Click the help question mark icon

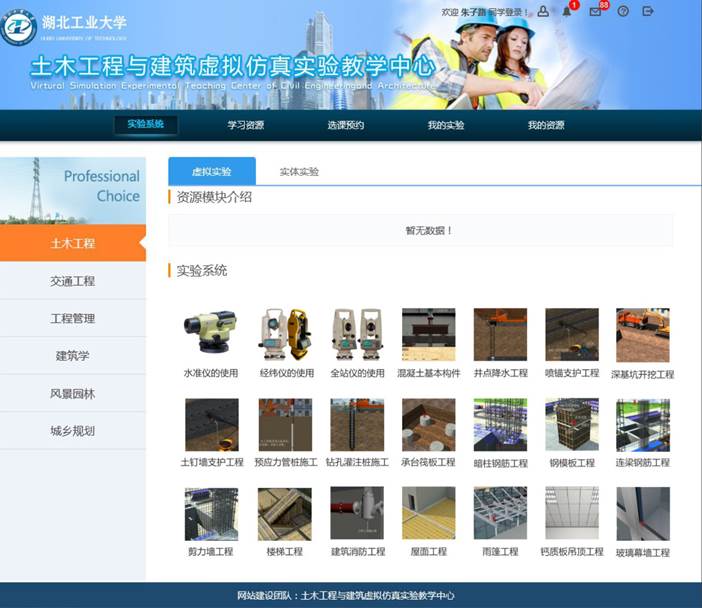[623, 12]
